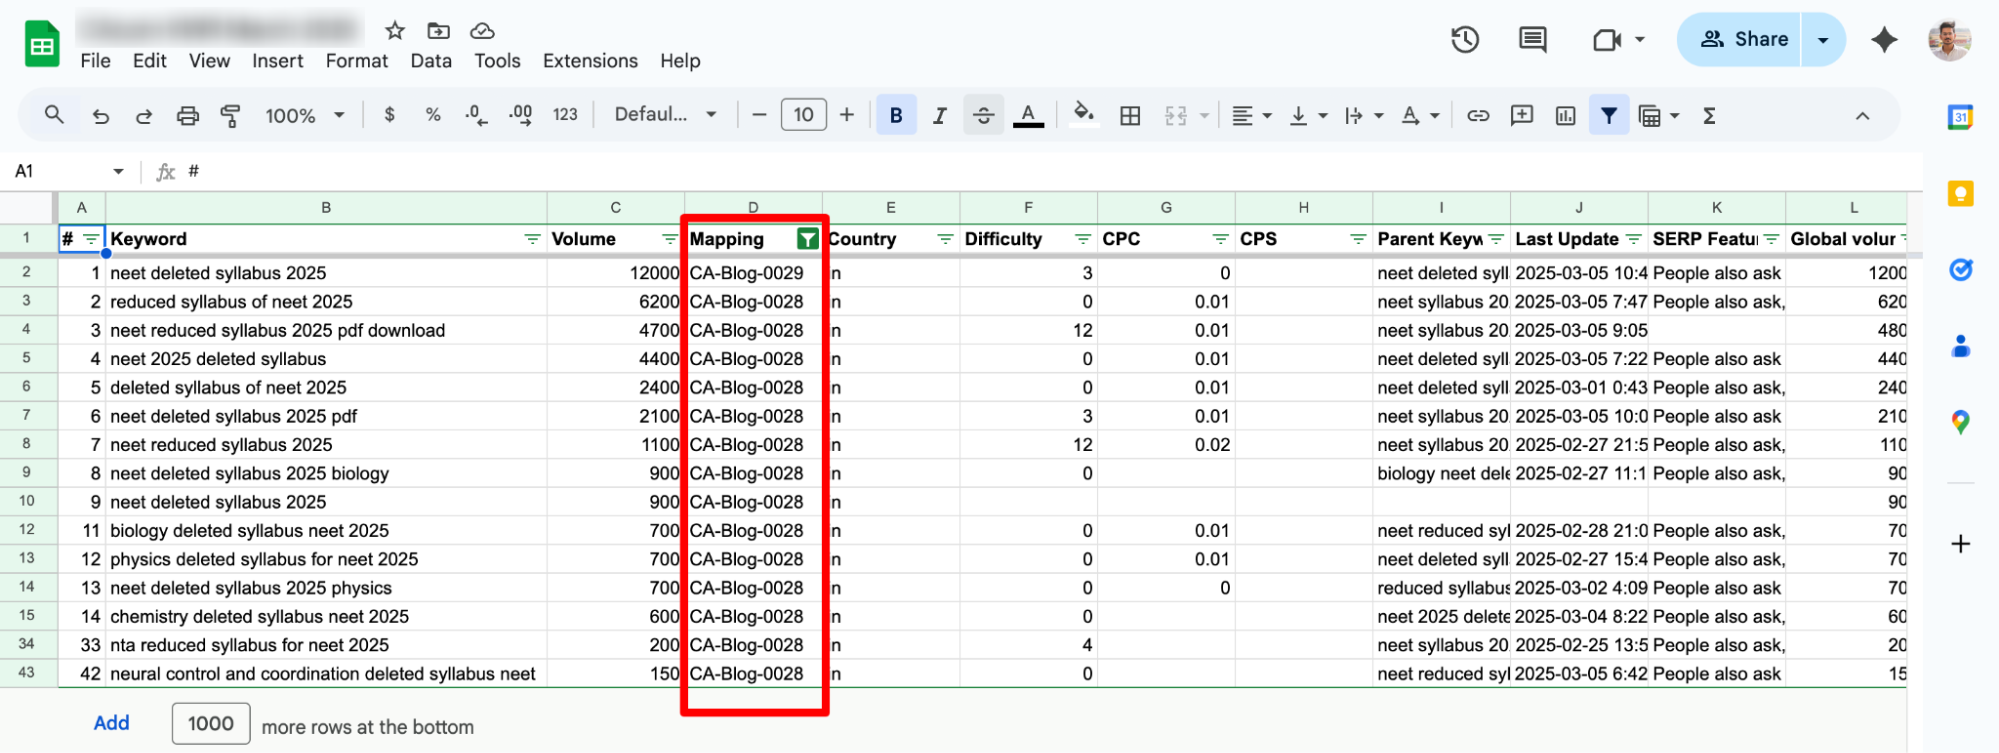Click the rows count field 1000
Screen dimensions: 1999x753
210,723
